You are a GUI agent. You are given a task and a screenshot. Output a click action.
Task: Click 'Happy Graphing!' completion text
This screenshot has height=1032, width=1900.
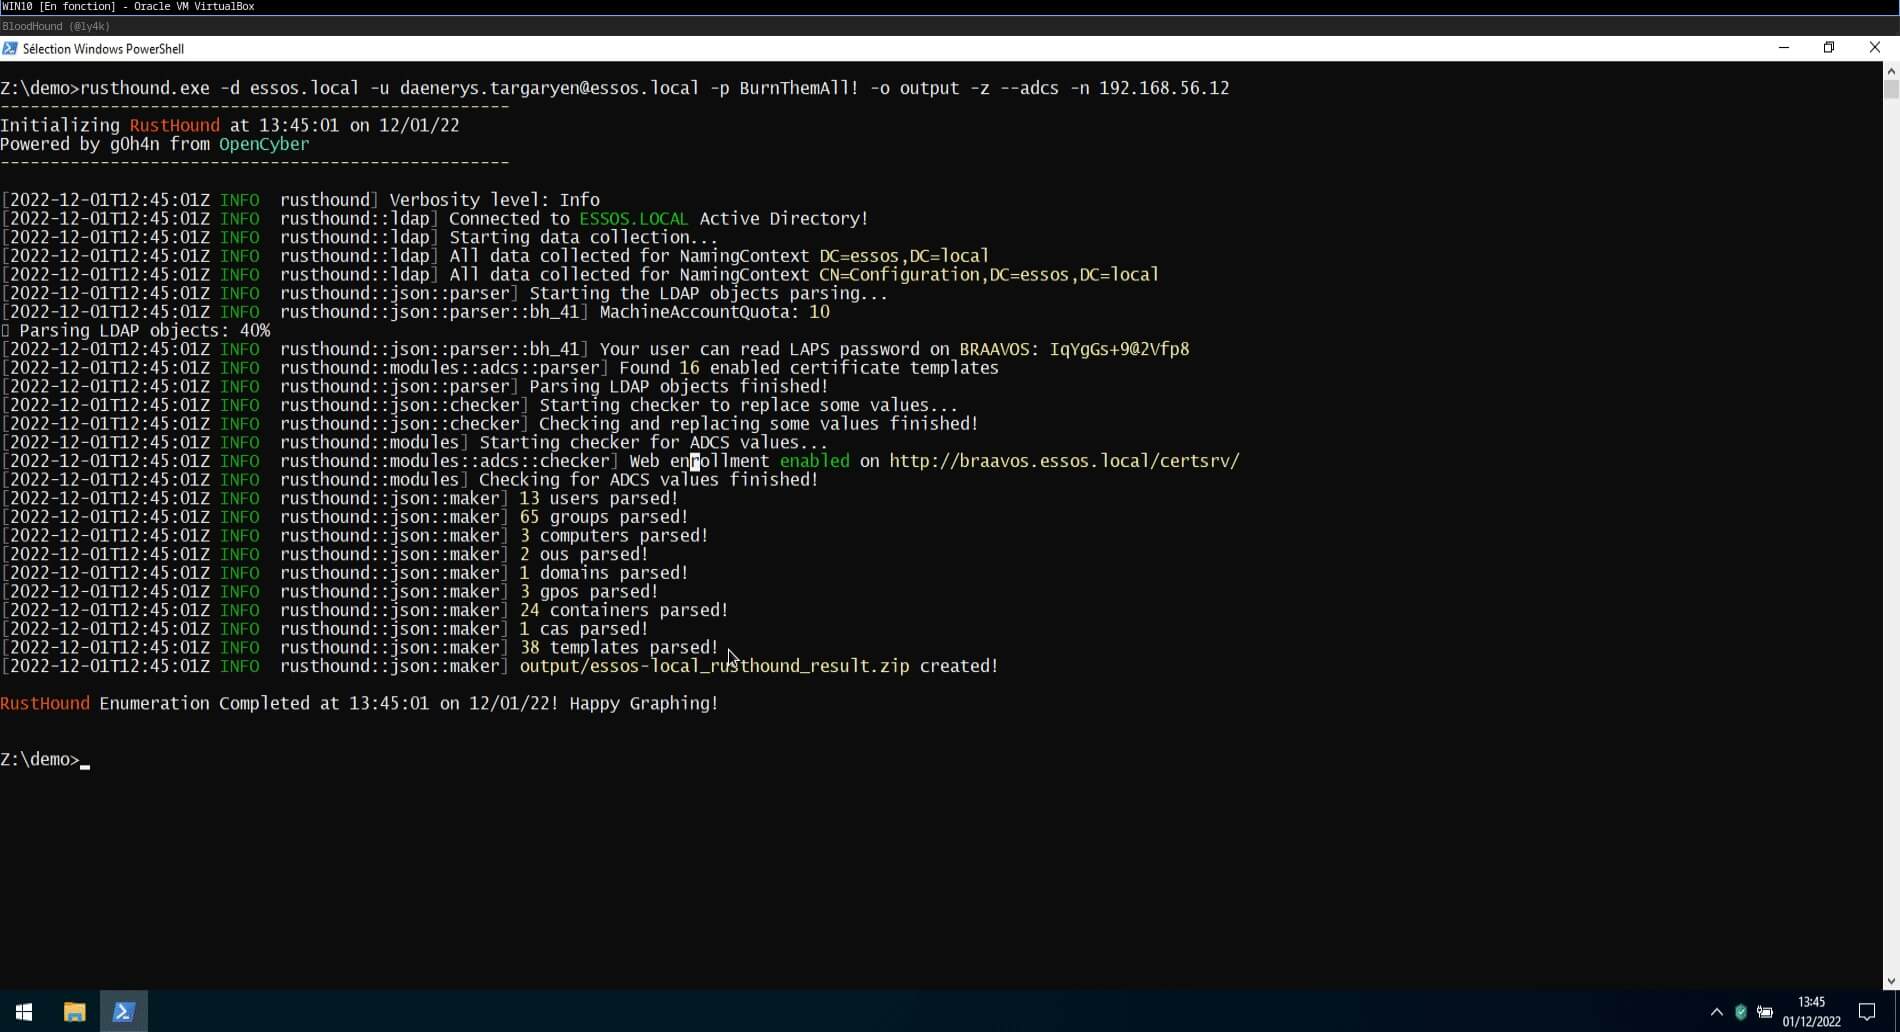644,704
